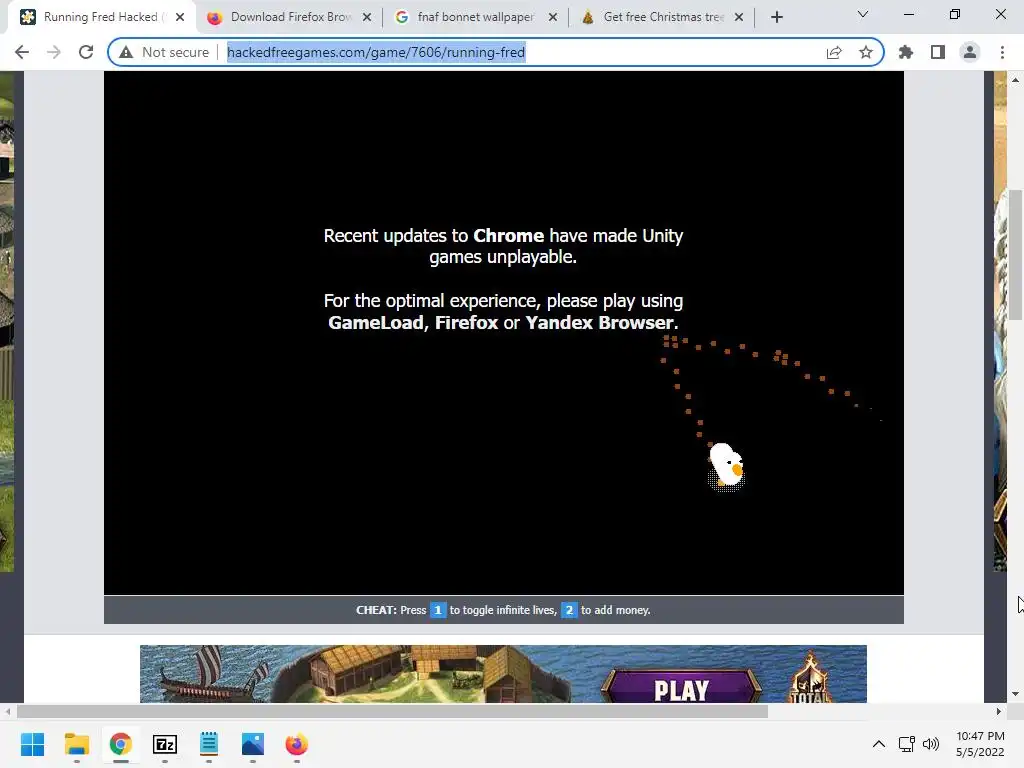Reload the current page
Viewport: 1024px width, 768px height.
(86, 52)
